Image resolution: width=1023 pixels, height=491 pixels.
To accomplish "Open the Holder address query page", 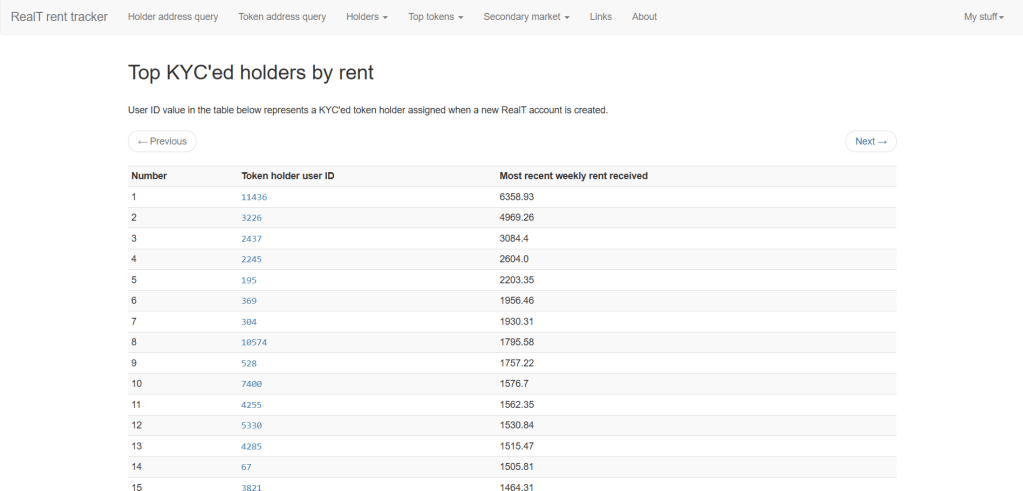I will click(173, 17).
